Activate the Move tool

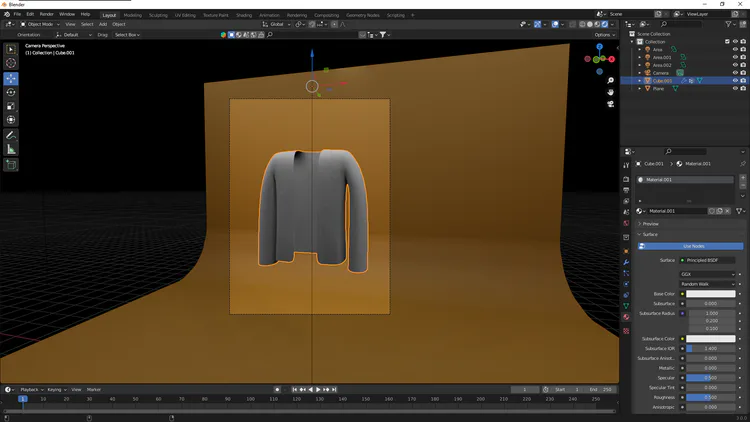click(x=11, y=78)
